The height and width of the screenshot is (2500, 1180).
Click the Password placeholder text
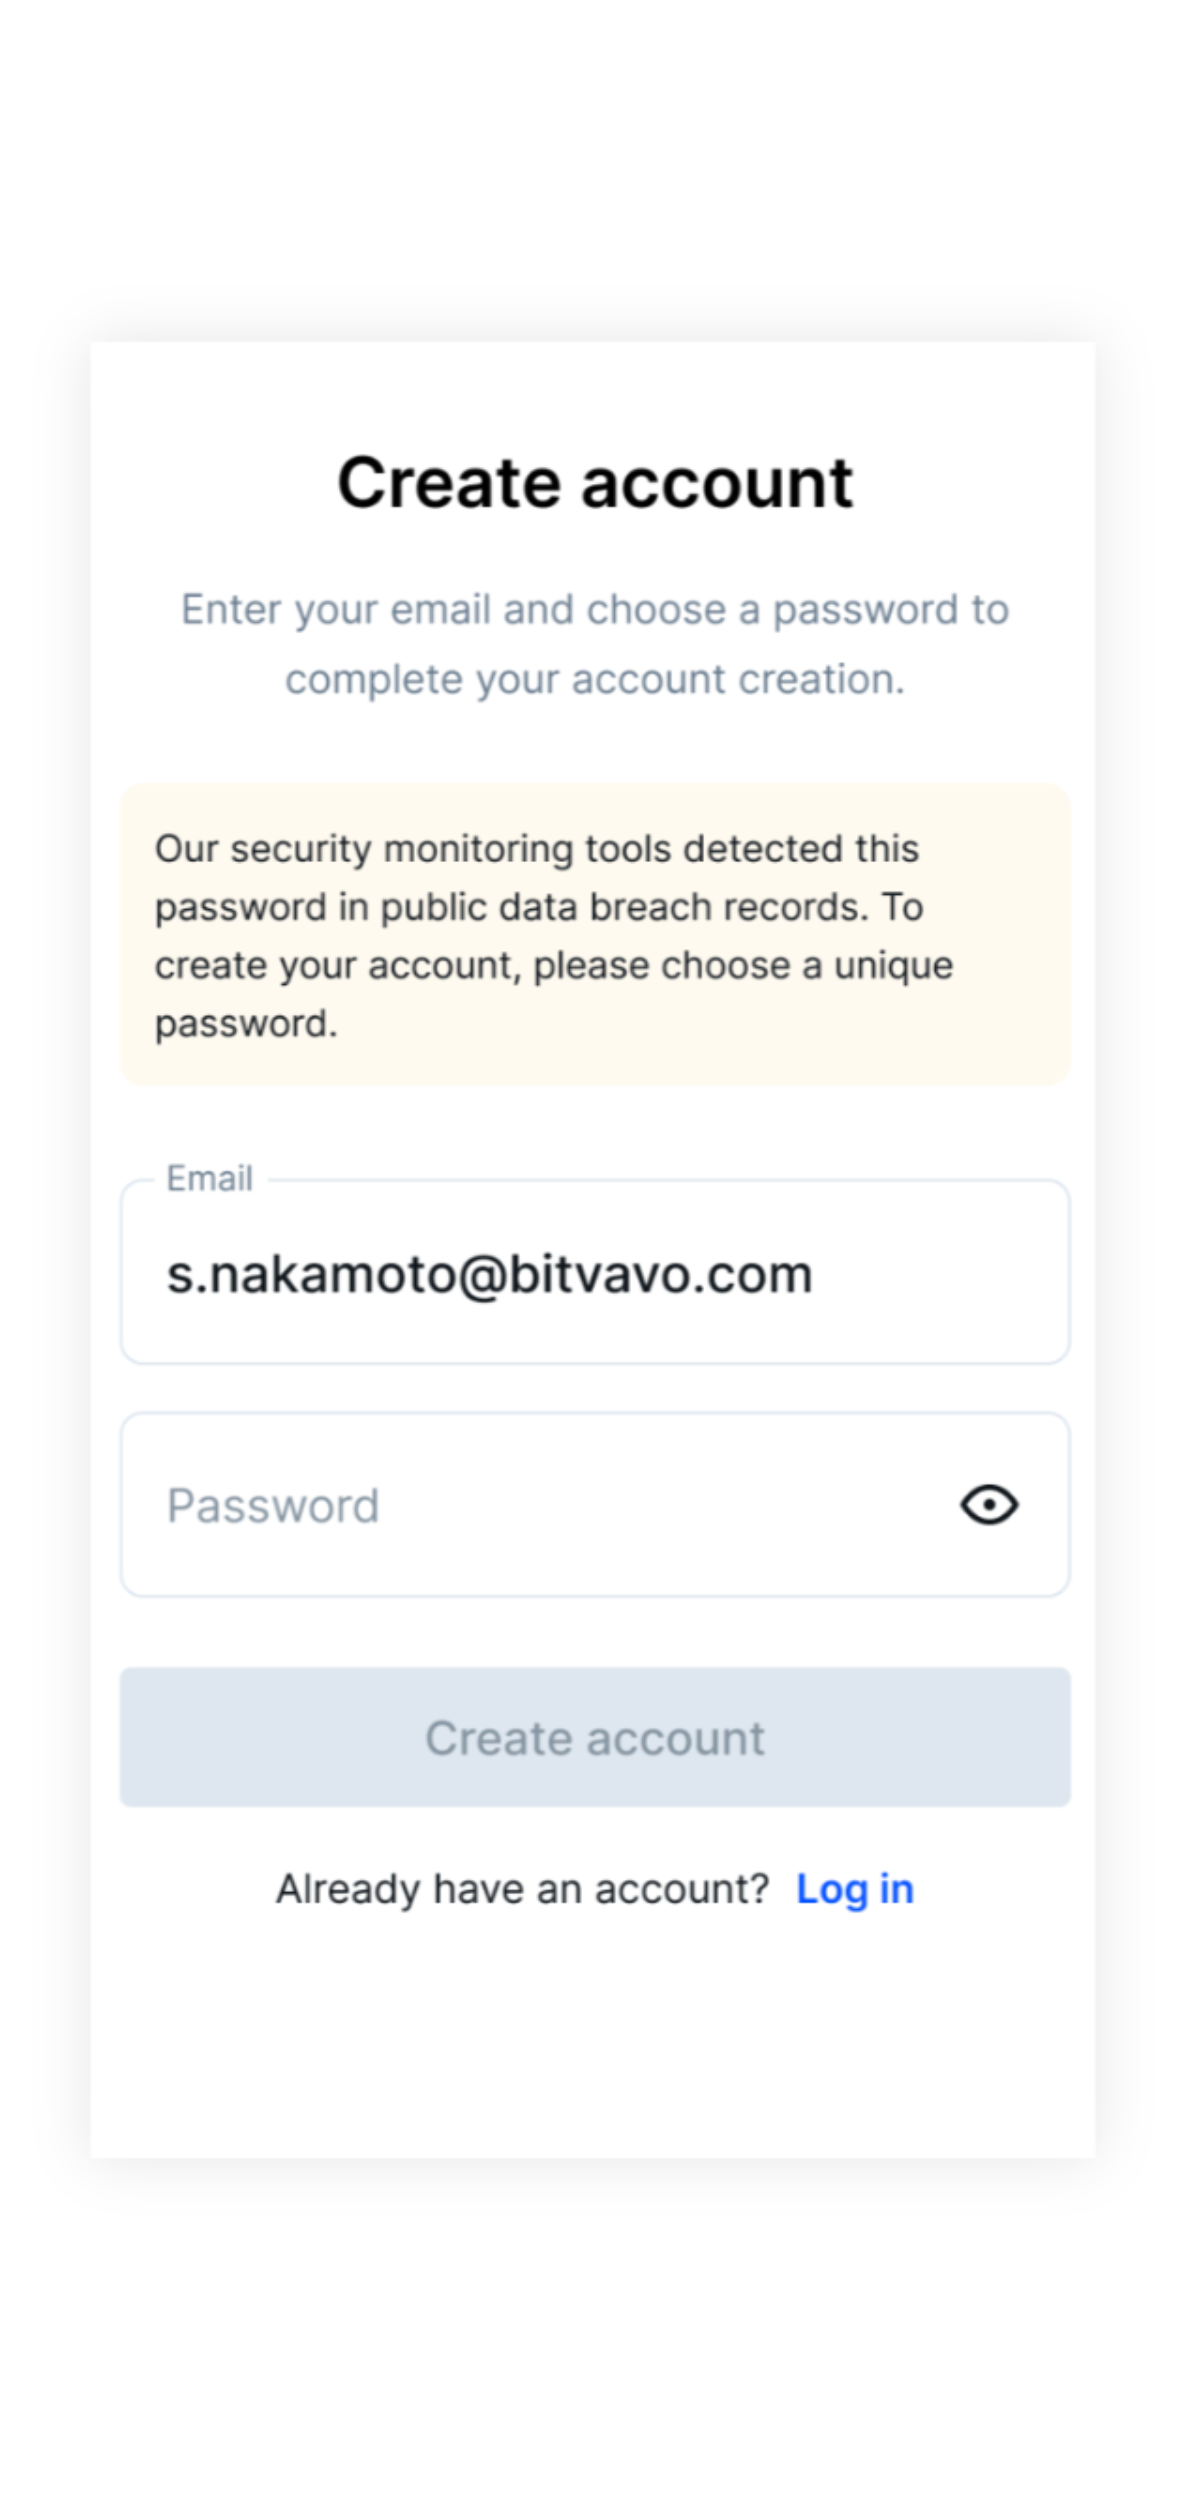273,1505
